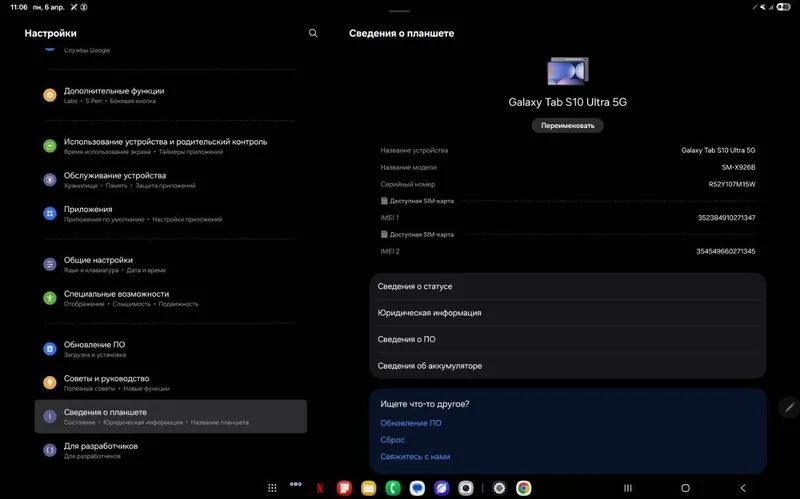Open Для разработчиков options
The height and width of the screenshot is (499, 800).
click(170, 450)
